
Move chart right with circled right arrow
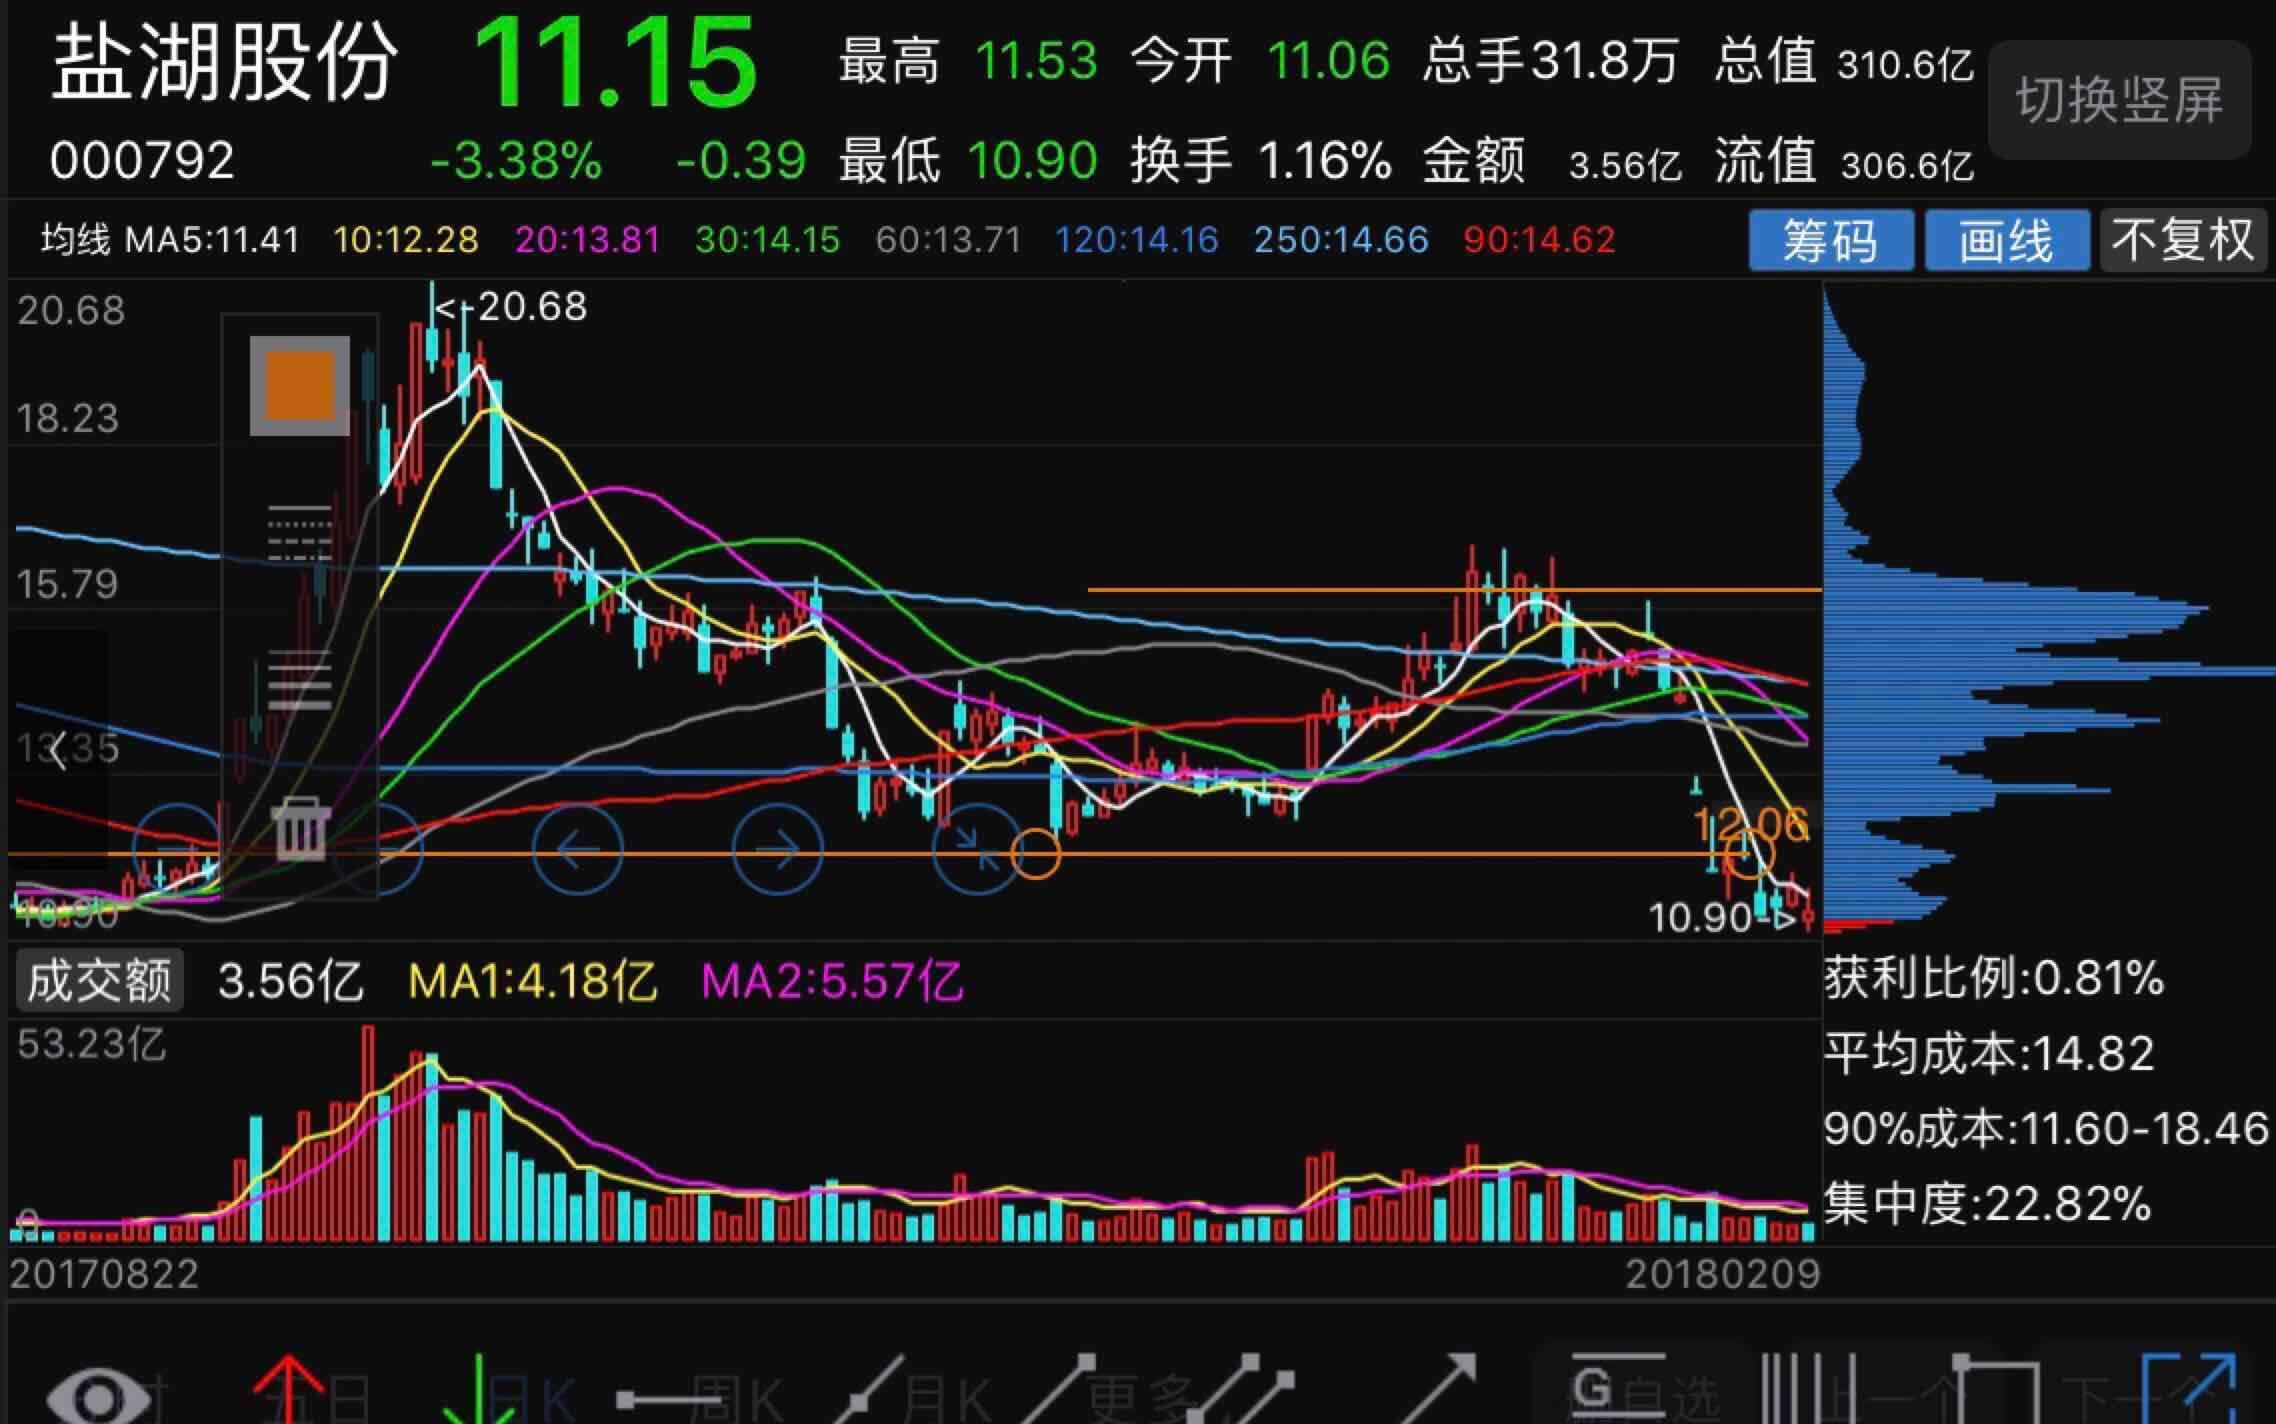tap(778, 850)
